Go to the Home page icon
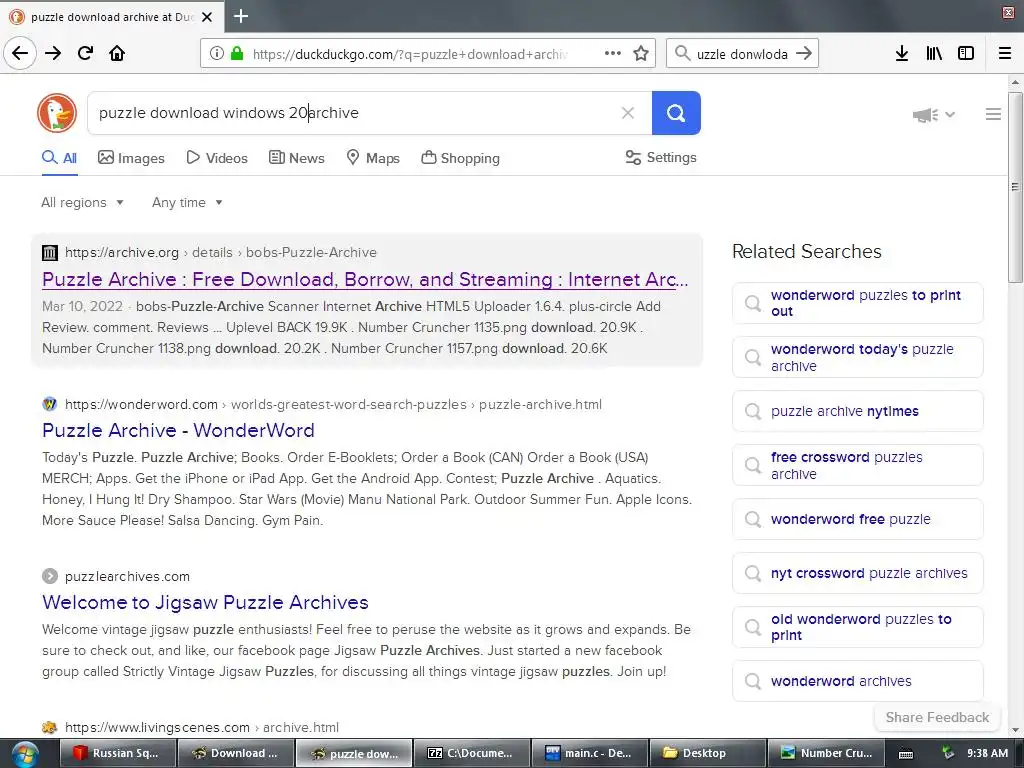The width and height of the screenshot is (1024, 768). tap(117, 53)
